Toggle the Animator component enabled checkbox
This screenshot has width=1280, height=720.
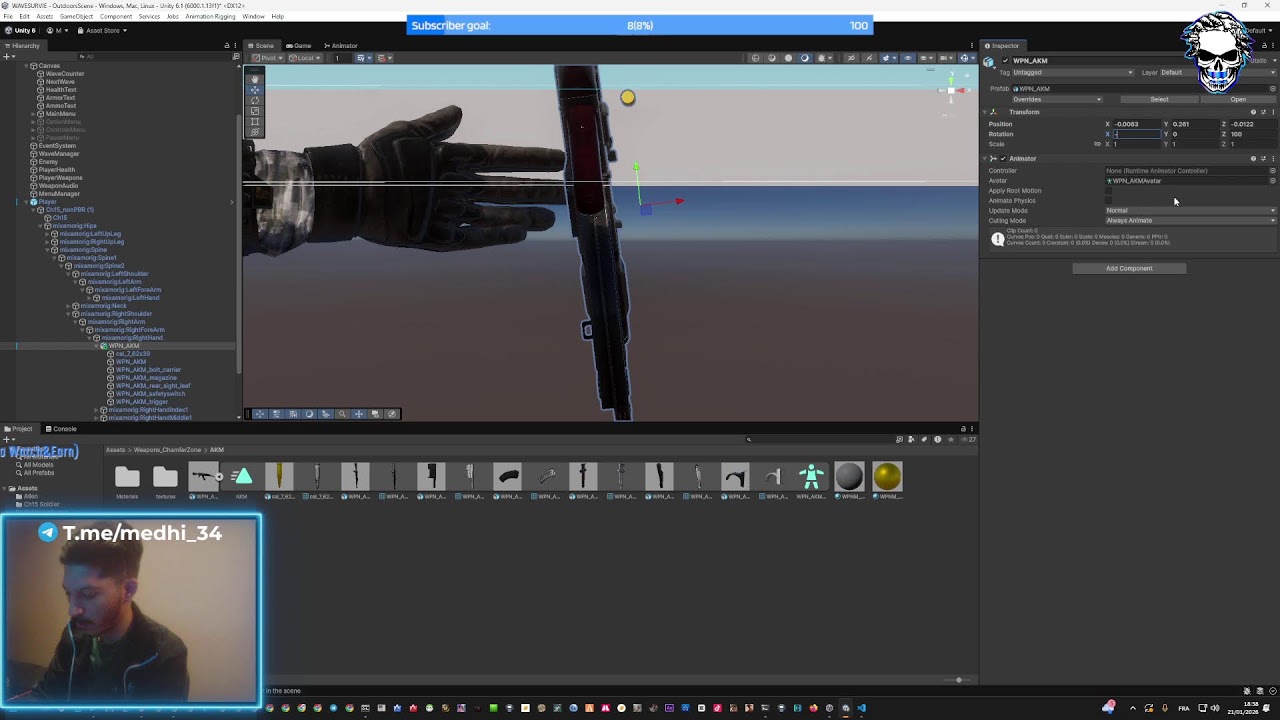point(1003,159)
